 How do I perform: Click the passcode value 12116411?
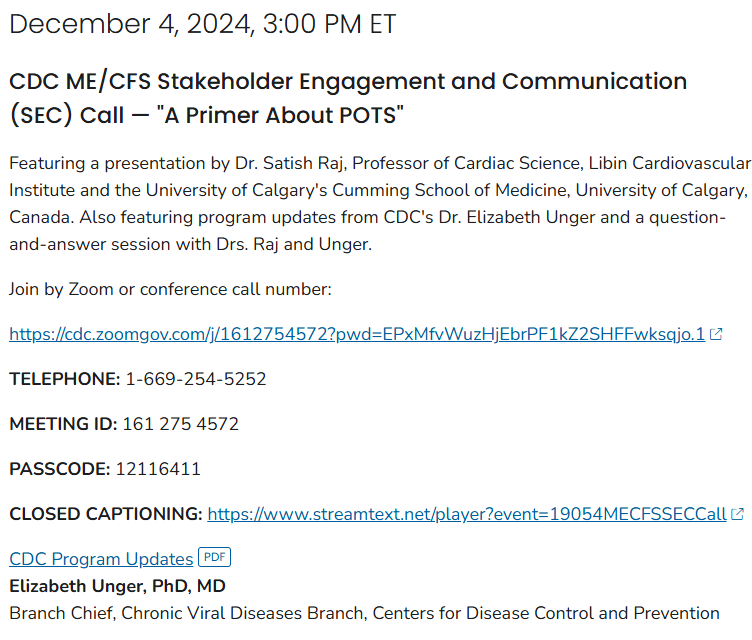(158, 469)
